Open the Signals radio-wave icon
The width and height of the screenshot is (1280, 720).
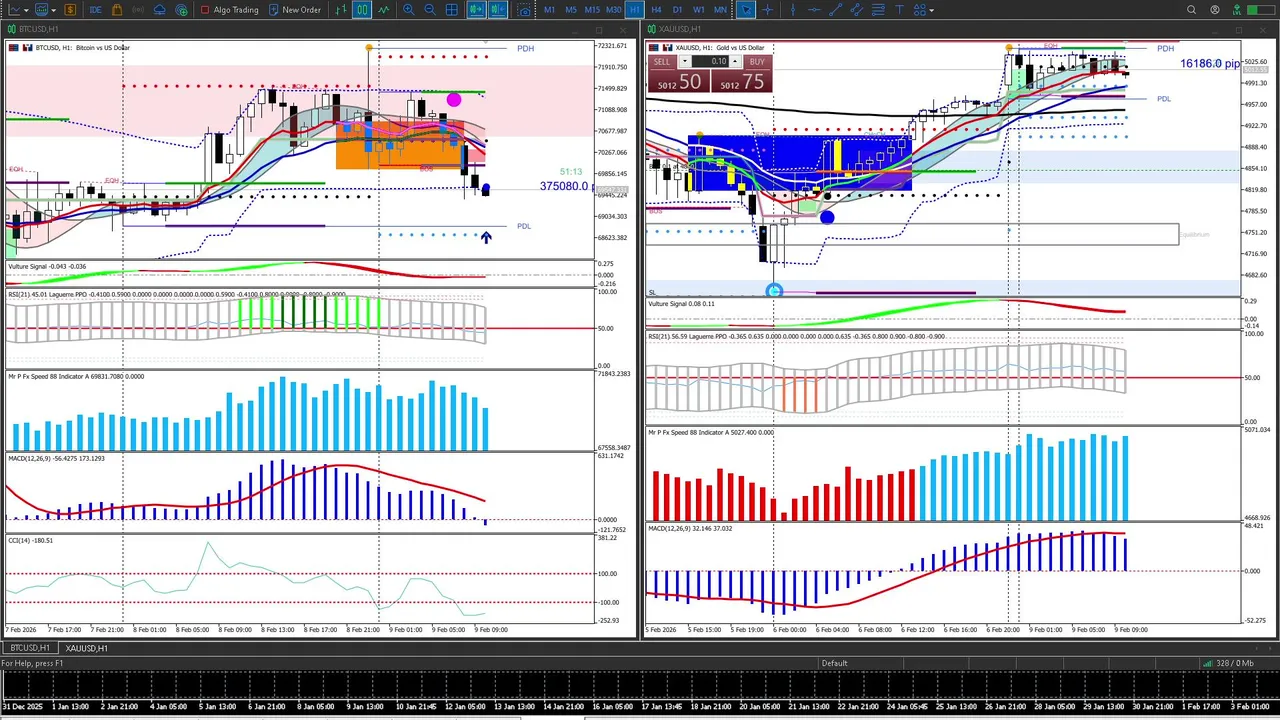coord(138,10)
